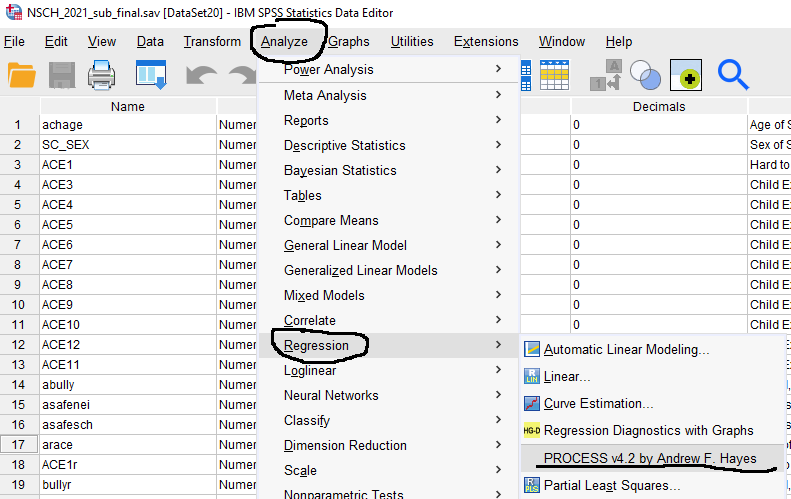Select the achage variable name cell
The image size is (791, 499).
pyautogui.click(x=128, y=125)
